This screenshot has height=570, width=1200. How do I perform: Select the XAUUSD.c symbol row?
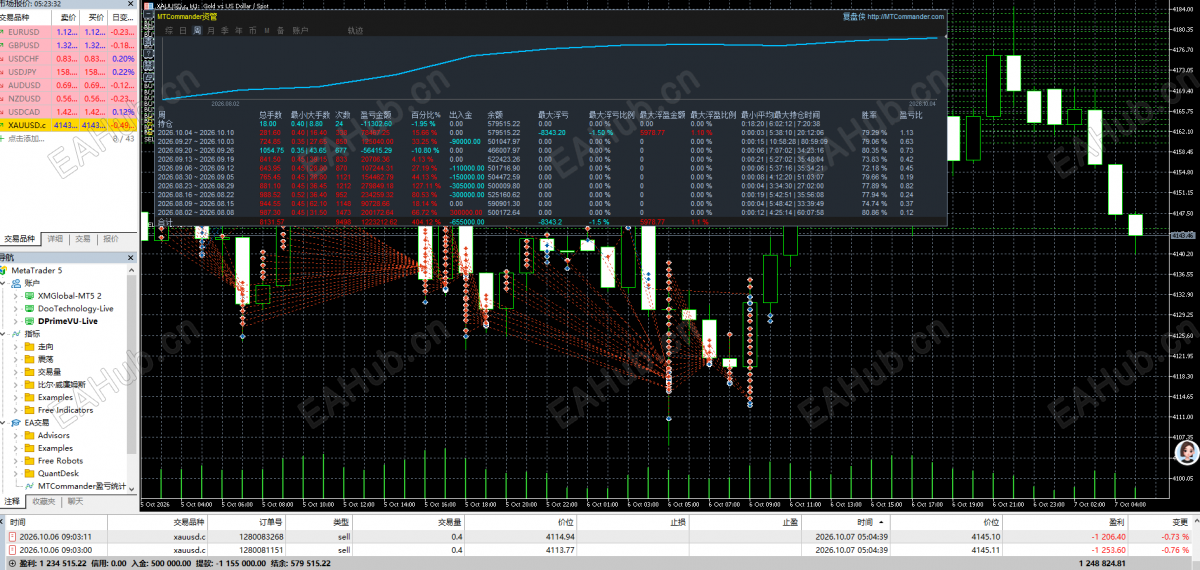(69, 126)
